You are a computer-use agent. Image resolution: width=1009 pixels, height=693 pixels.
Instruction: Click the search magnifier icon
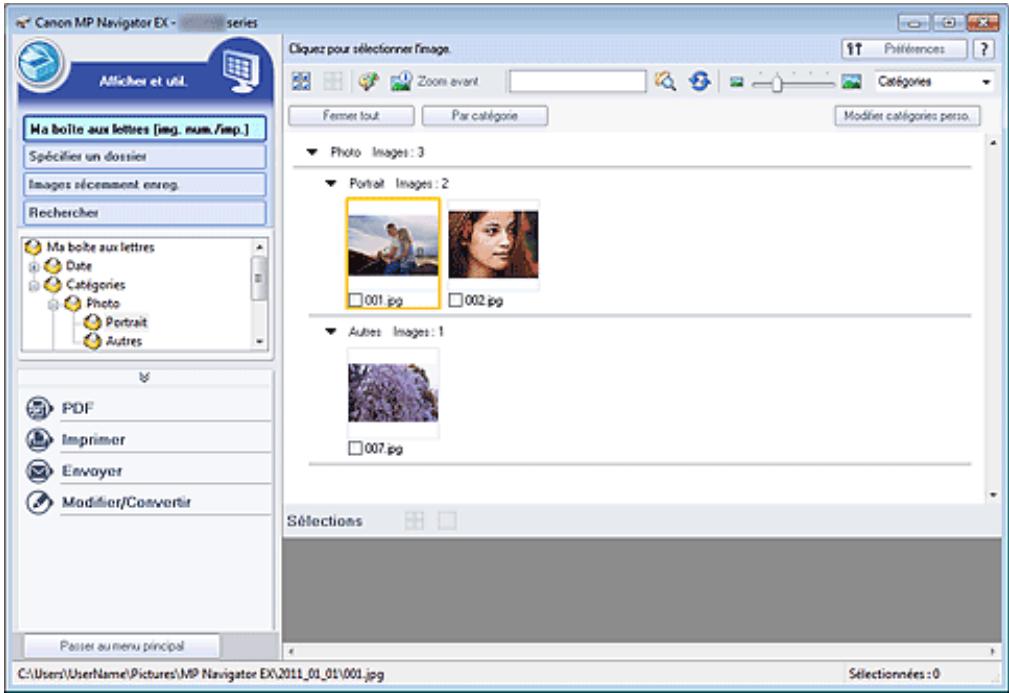click(x=665, y=81)
